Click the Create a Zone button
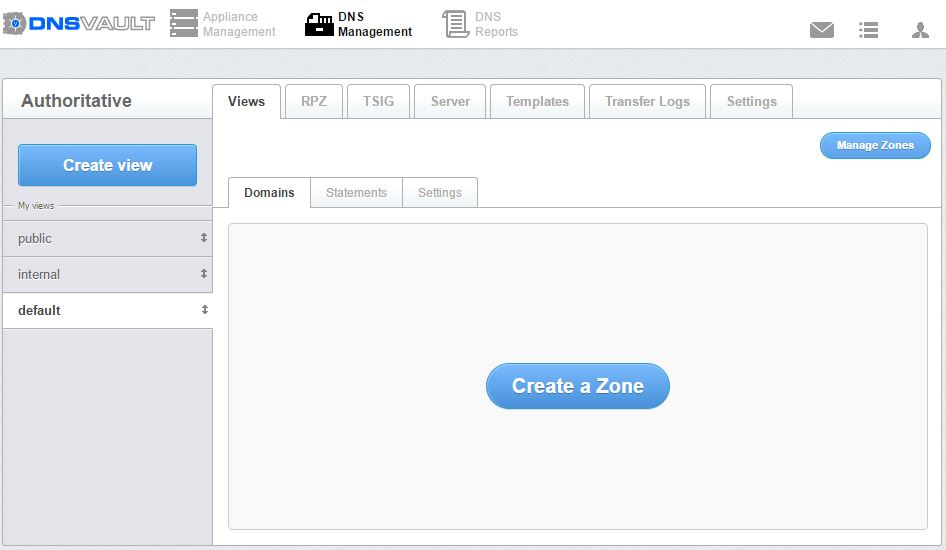 578,386
